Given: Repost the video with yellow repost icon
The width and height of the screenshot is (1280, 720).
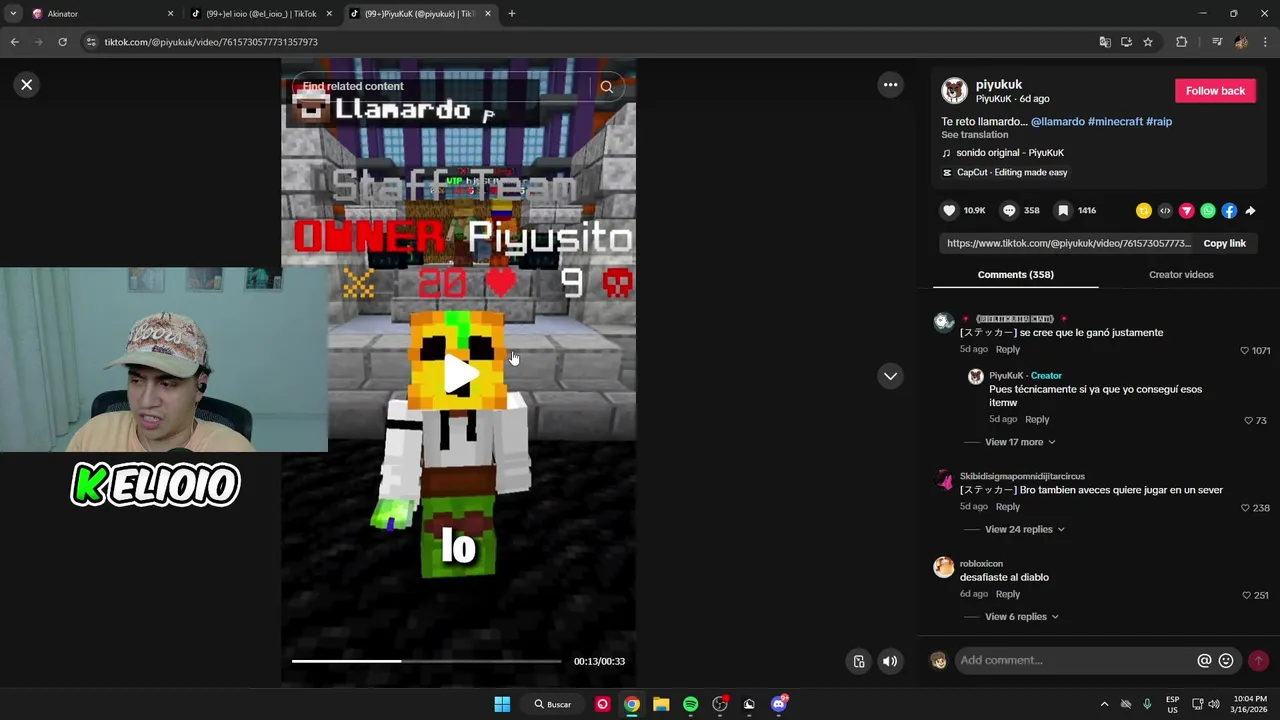Looking at the screenshot, I should click(x=1143, y=211).
